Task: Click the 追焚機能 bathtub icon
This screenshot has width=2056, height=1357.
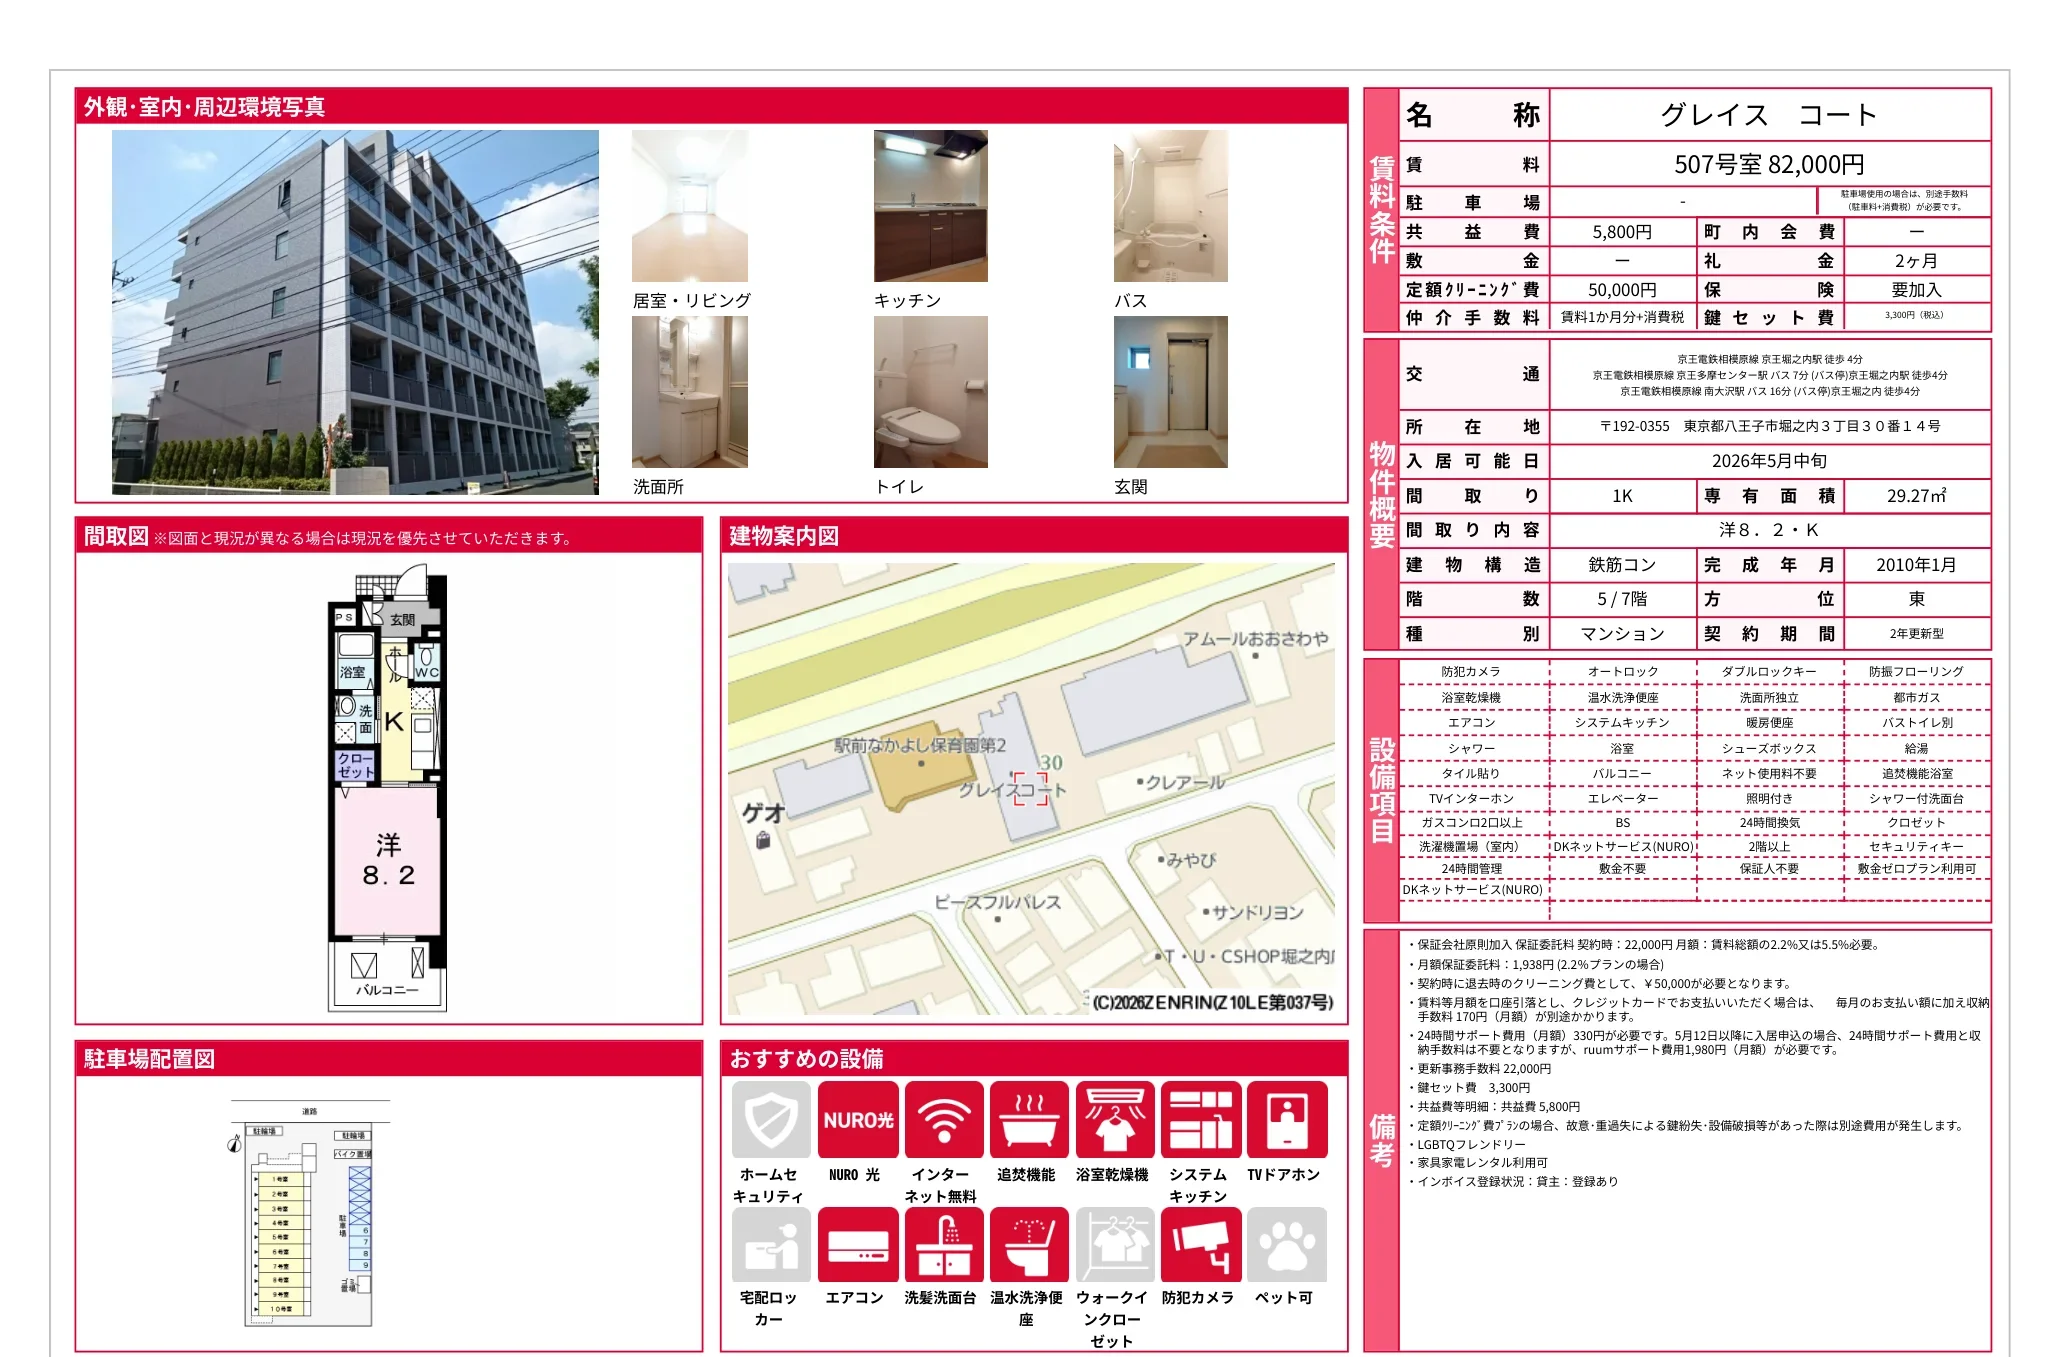Action: (x=1029, y=1120)
